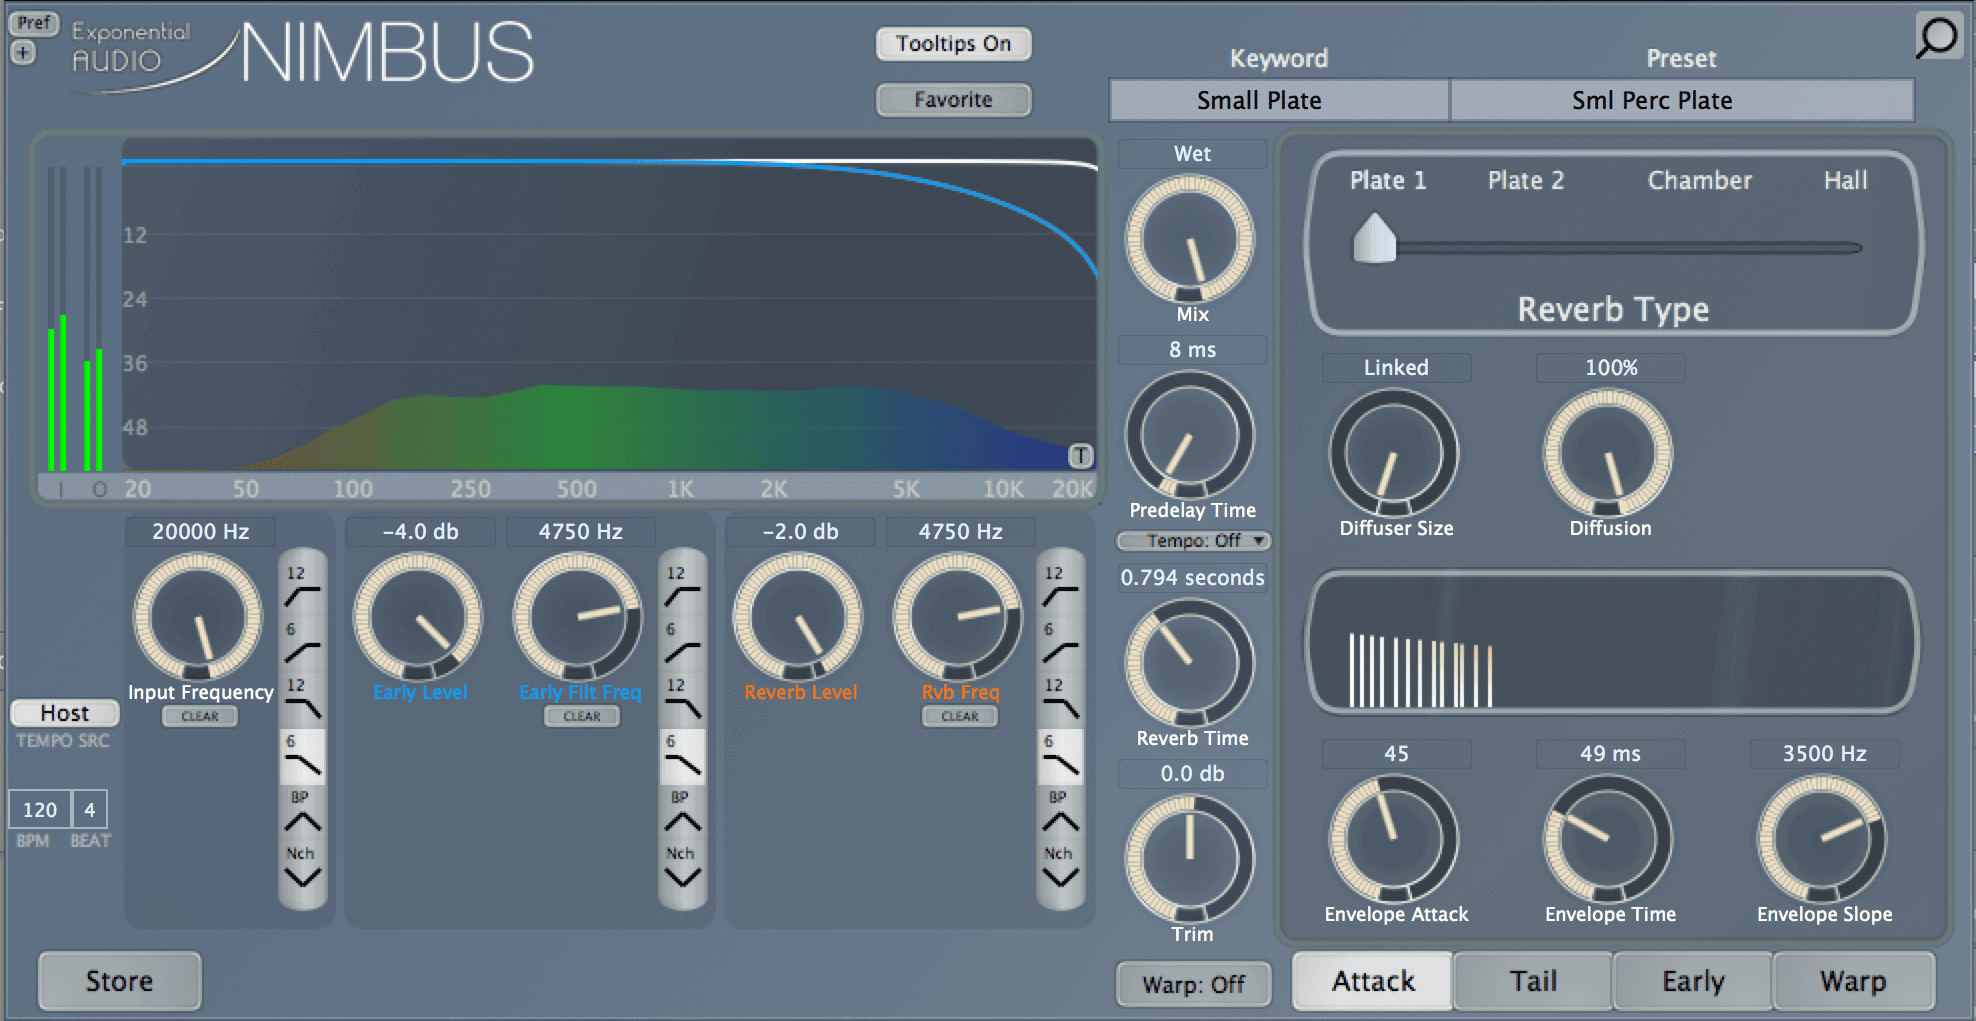Clear Early Filt Freq setting
This screenshot has height=1021, width=1976.
[x=582, y=717]
